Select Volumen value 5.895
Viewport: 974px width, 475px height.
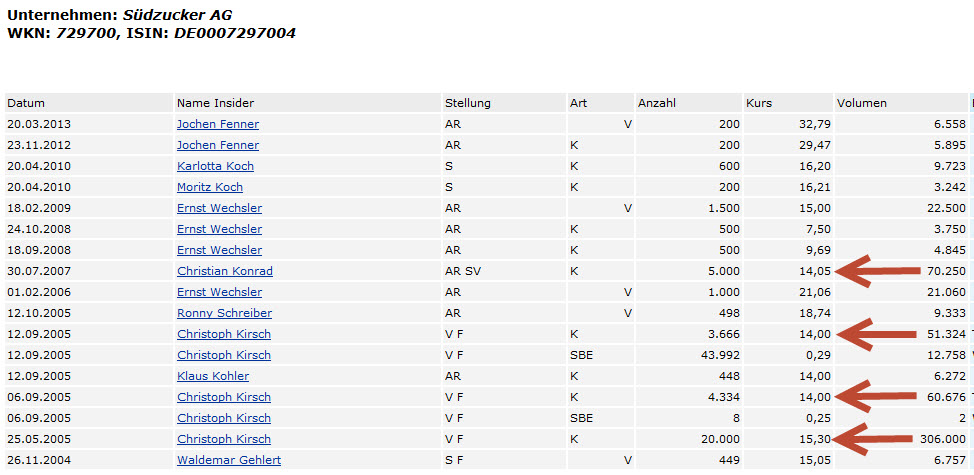[950, 145]
